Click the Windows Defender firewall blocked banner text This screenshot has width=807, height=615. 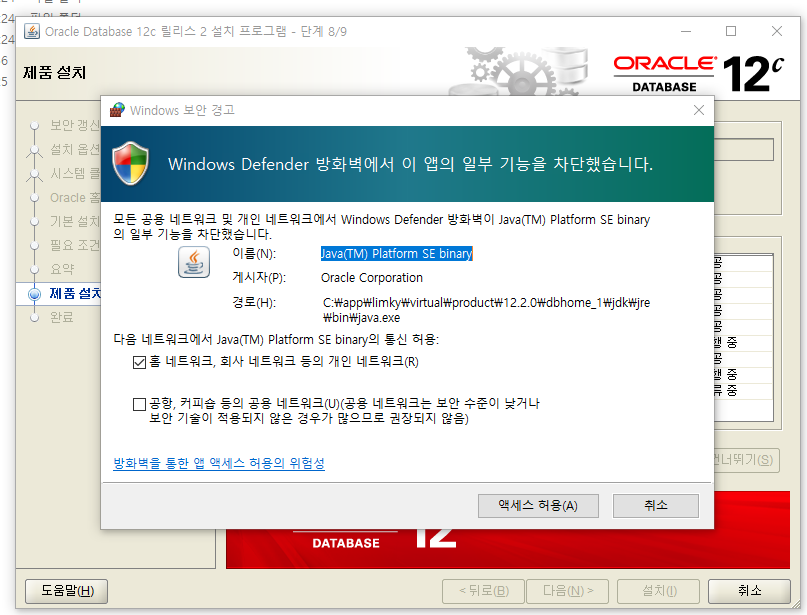[410, 164]
